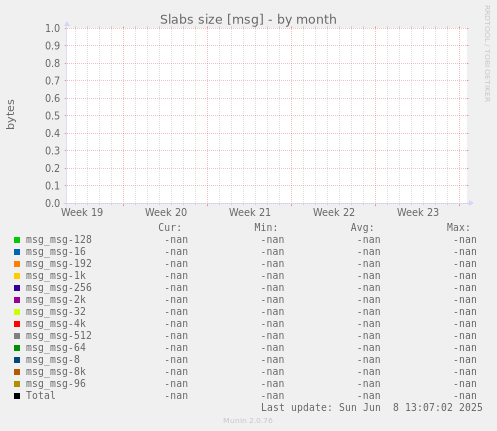The image size is (497, 431).
Task: Click the brown msg_msg-8k color swatch
Action: tap(17, 372)
